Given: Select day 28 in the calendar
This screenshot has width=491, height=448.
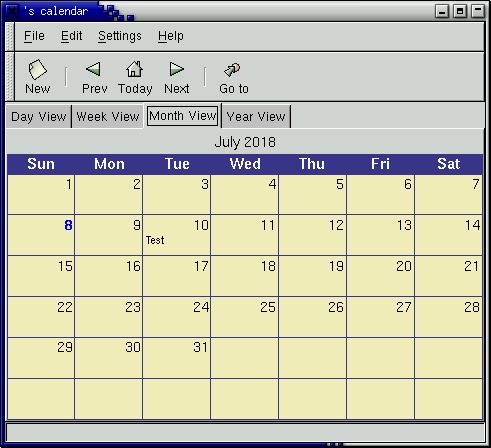Looking at the screenshot, I should [449, 317].
